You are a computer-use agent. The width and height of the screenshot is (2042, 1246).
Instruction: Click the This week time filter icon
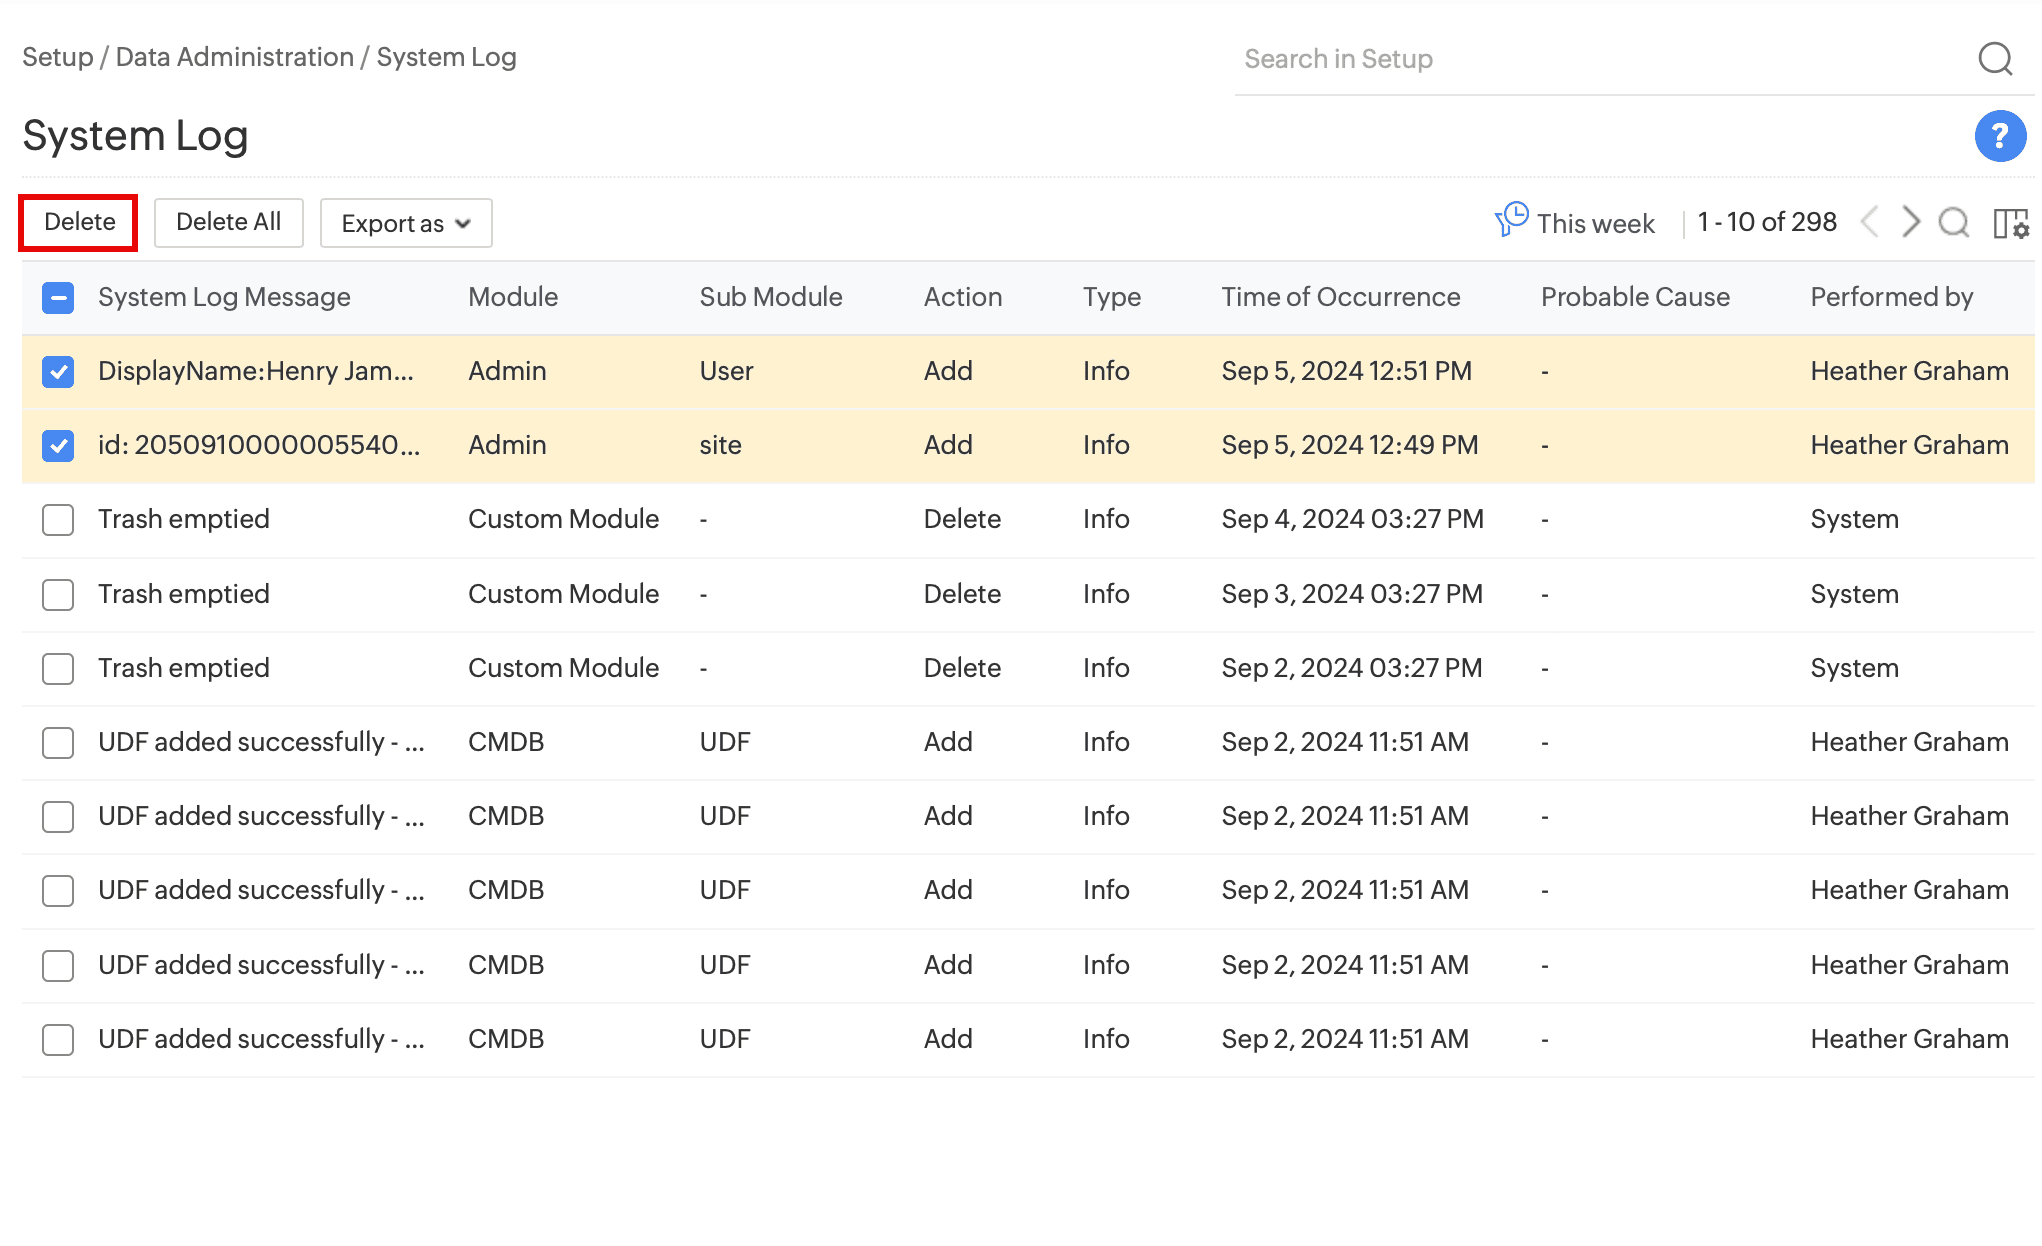[x=1511, y=220]
